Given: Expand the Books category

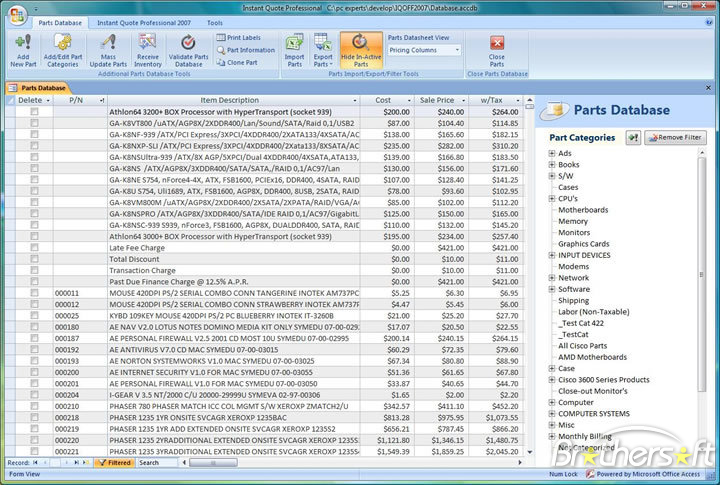Looking at the screenshot, I should 552,164.
